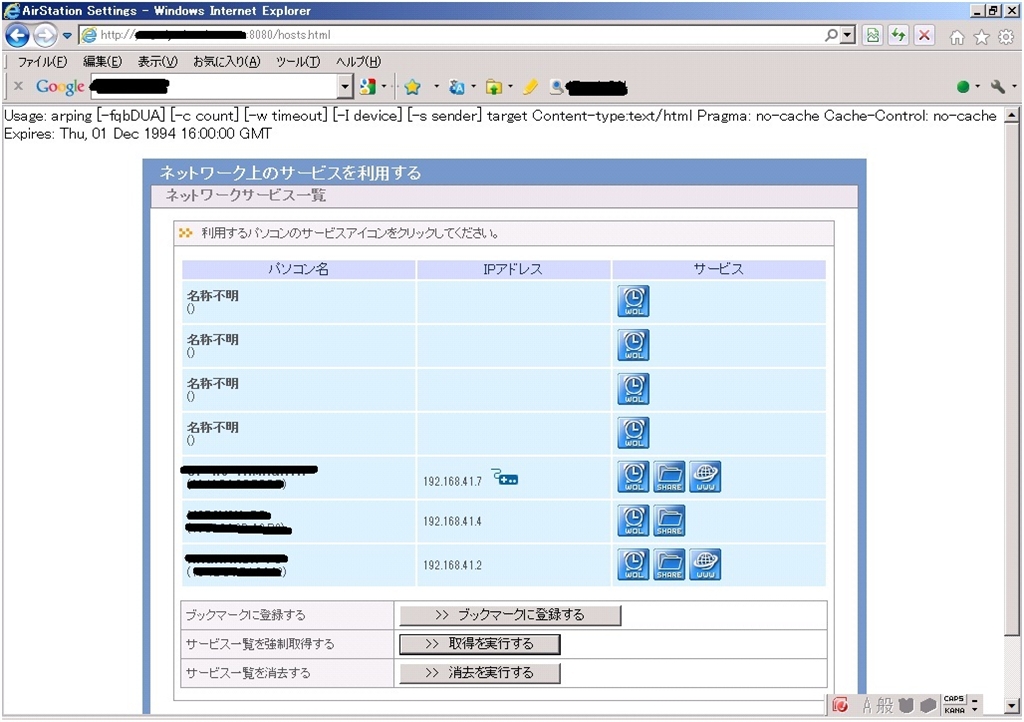
Task: Click the WOL icon for 192.168.41.4
Action: [x=633, y=520]
